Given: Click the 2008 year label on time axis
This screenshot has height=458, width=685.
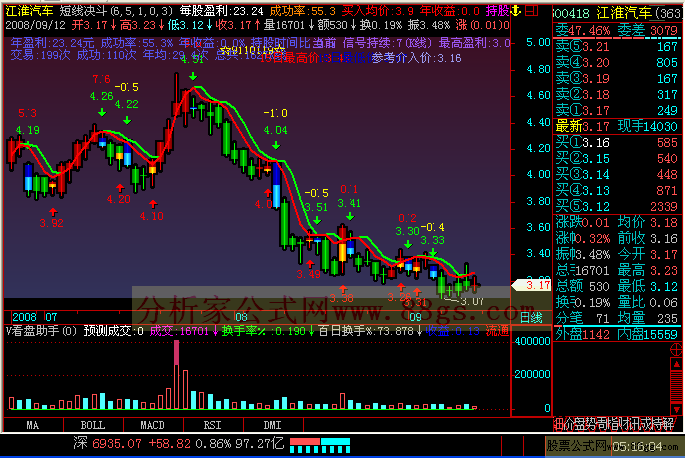Looking at the screenshot, I should [24, 317].
